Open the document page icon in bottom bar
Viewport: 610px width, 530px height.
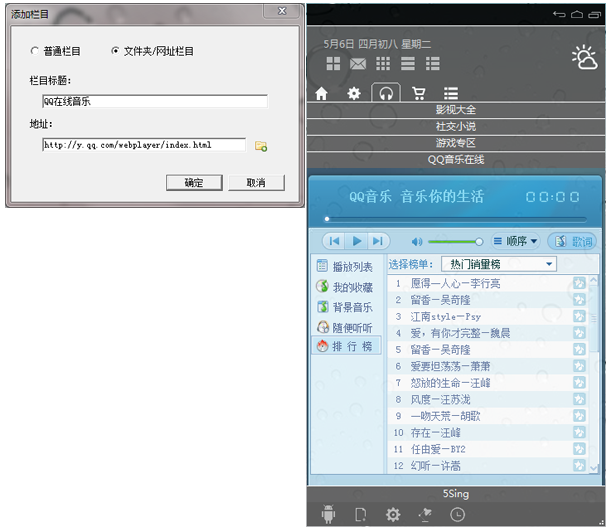360,514
